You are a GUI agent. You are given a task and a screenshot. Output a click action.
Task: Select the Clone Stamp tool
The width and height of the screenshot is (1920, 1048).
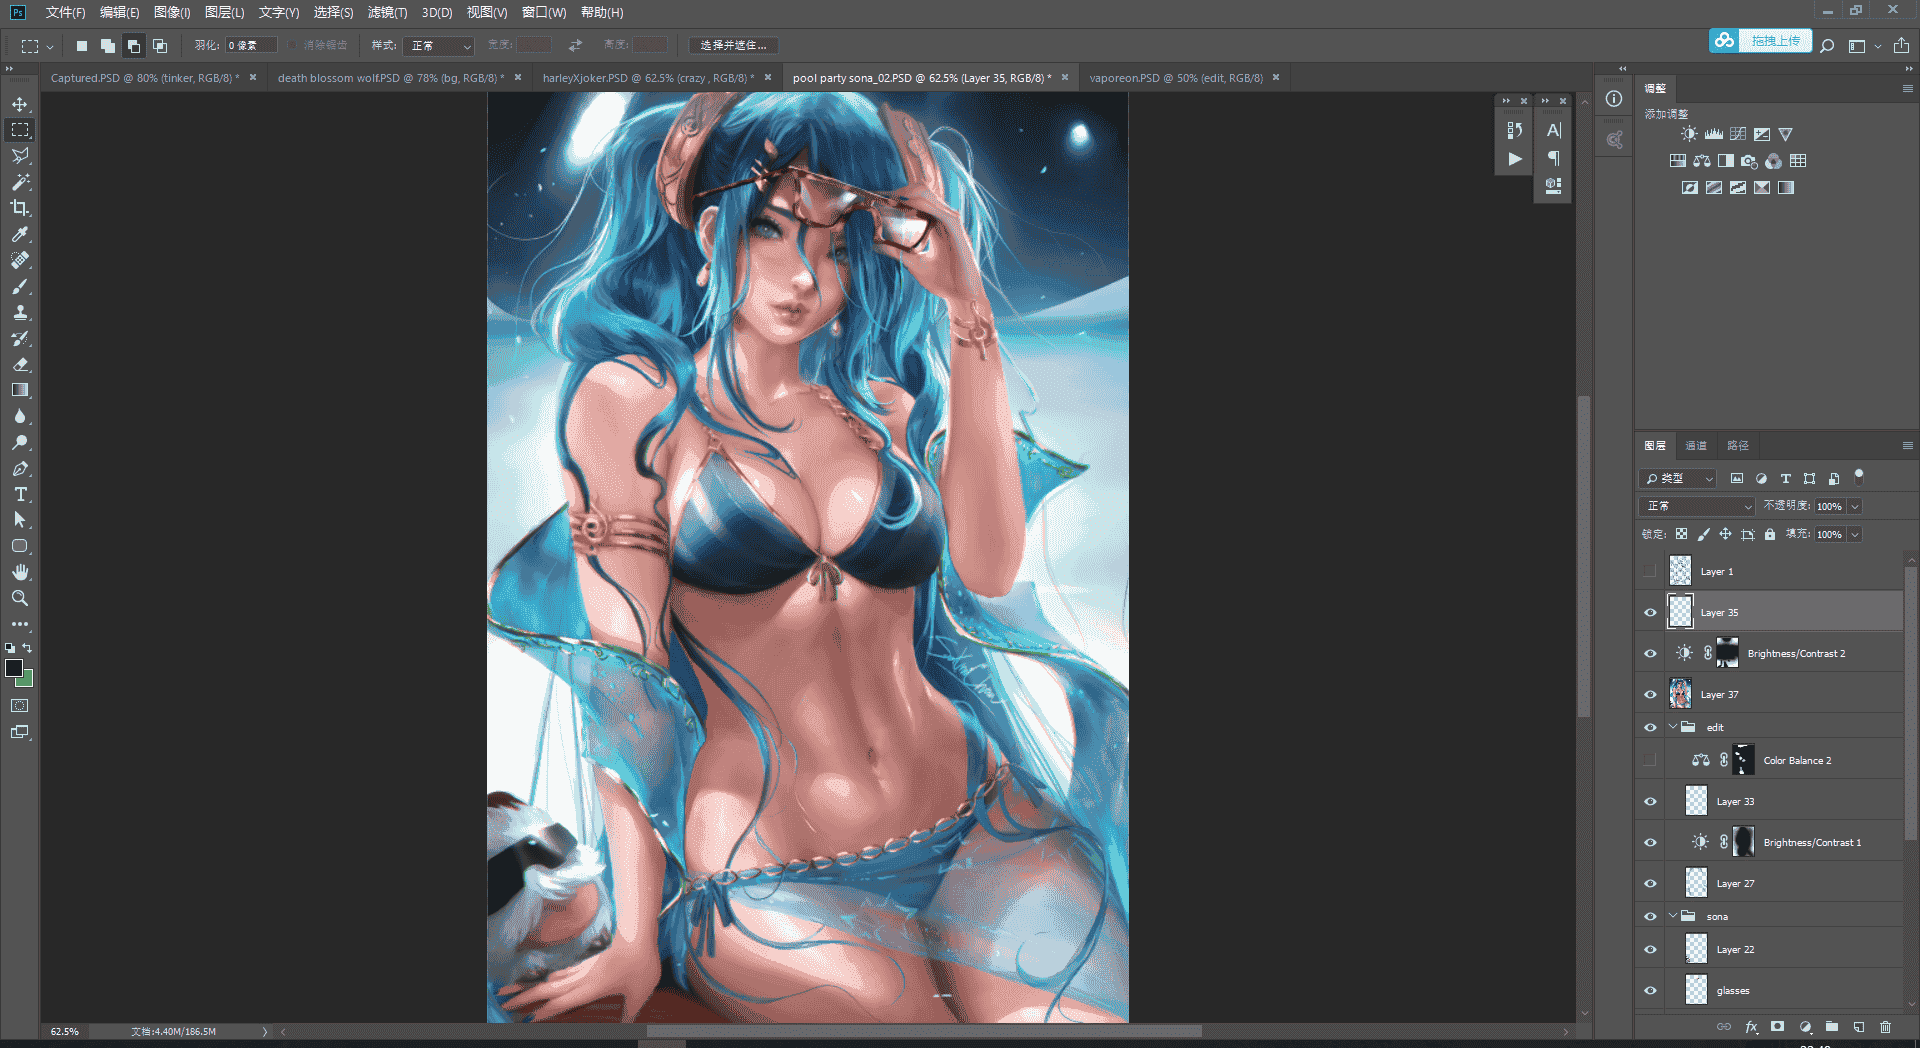[x=20, y=312]
